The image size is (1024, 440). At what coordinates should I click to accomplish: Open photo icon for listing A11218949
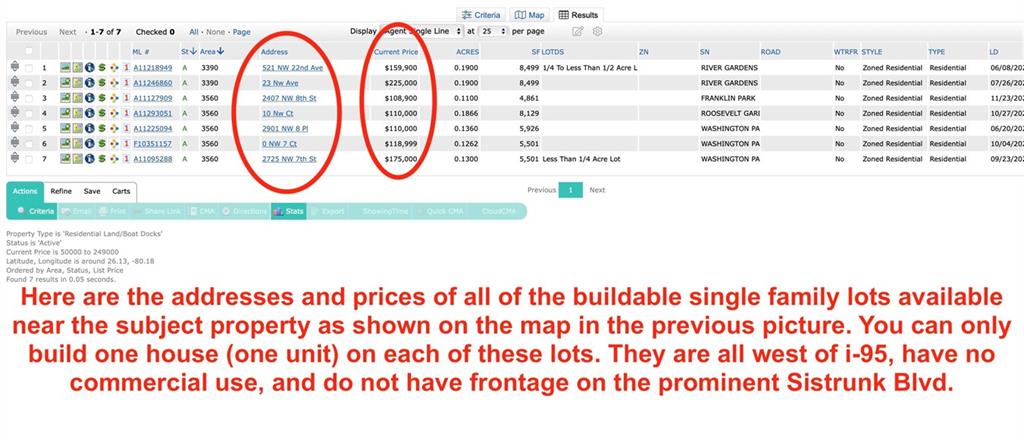tap(65, 68)
